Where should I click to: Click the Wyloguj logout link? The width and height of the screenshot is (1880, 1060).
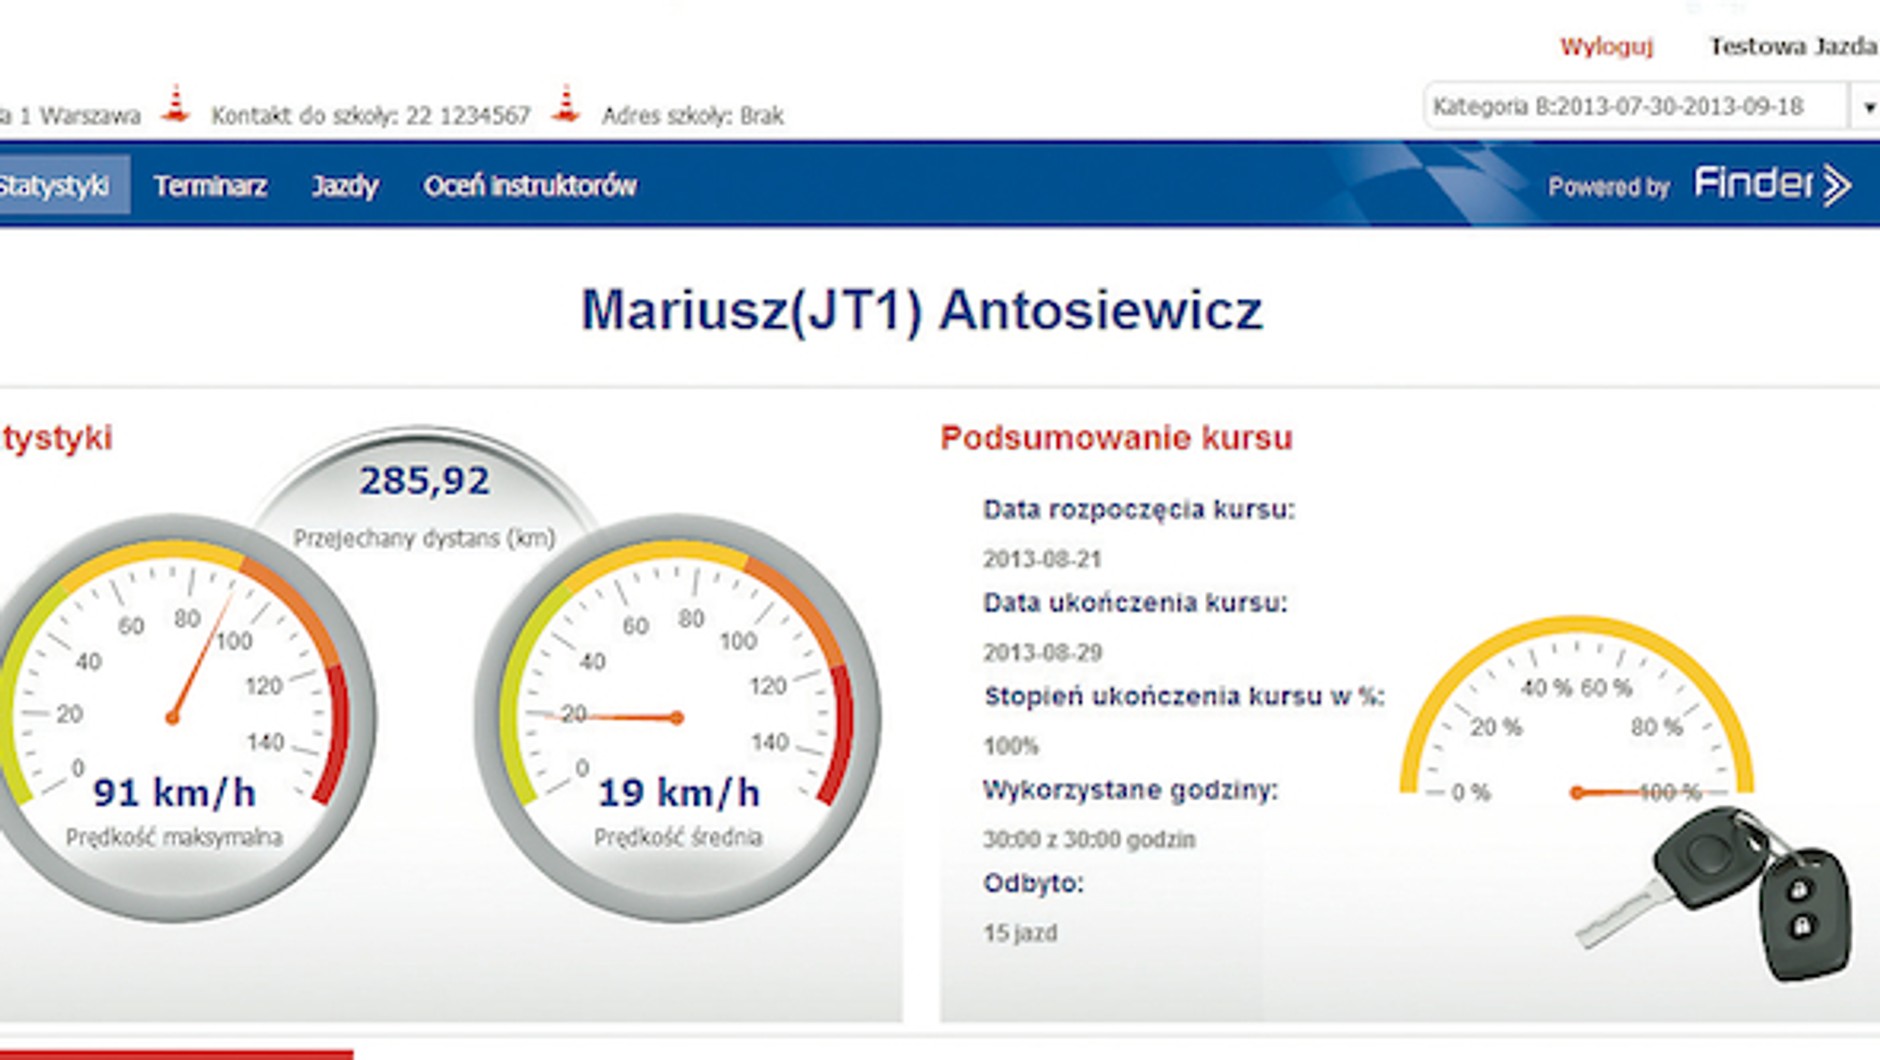click(1606, 47)
